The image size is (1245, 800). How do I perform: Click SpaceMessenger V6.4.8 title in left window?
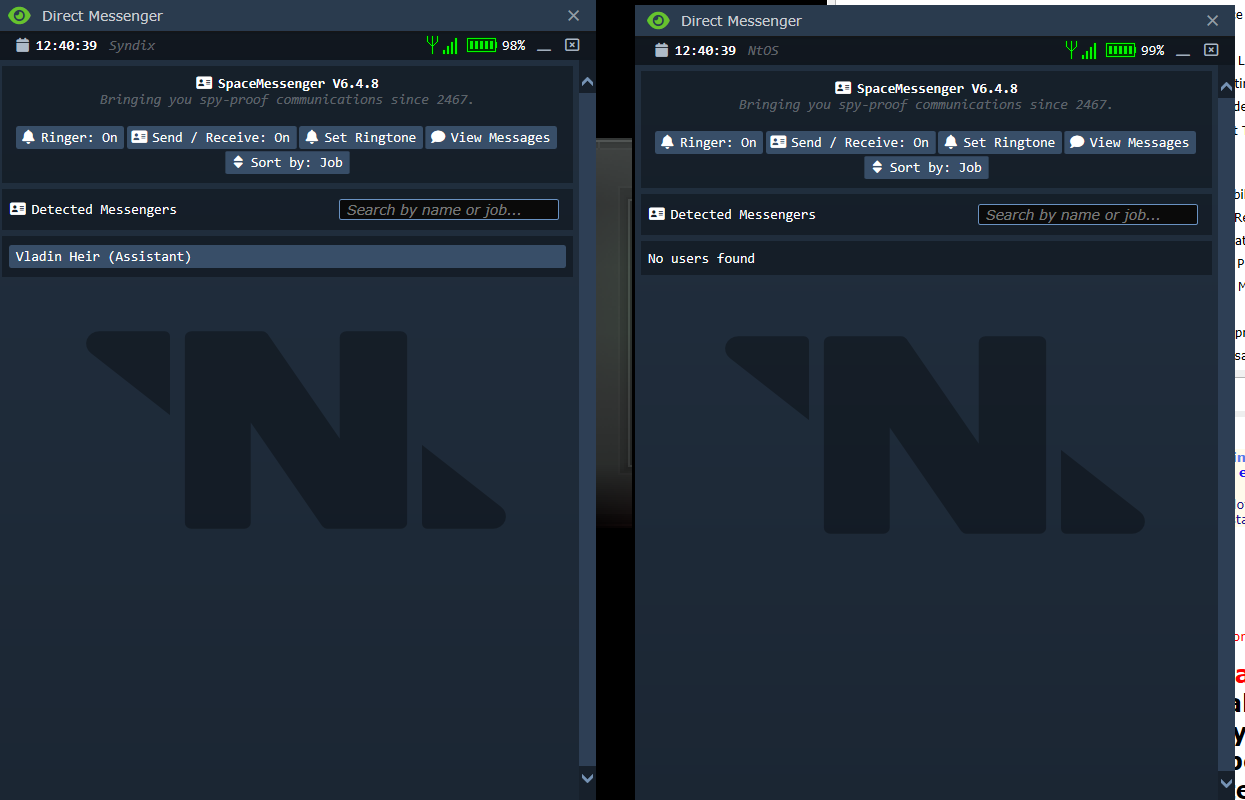(298, 84)
